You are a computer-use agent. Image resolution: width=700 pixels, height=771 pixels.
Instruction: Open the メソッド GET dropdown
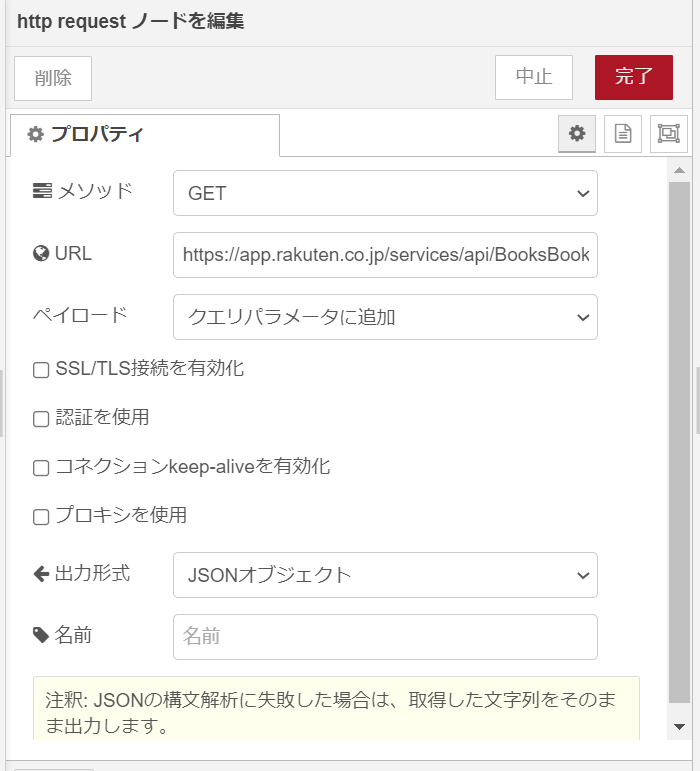coord(385,193)
